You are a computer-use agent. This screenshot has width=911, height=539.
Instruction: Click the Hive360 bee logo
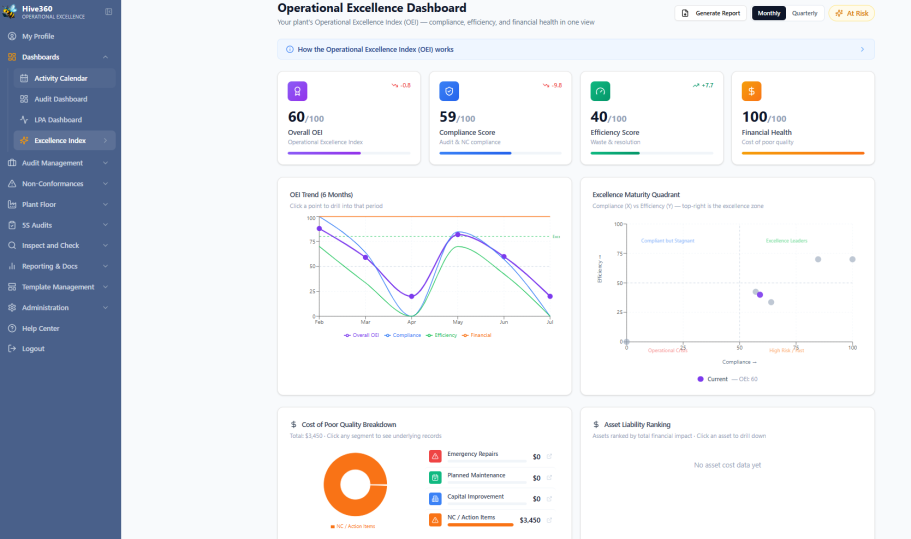(10, 11)
